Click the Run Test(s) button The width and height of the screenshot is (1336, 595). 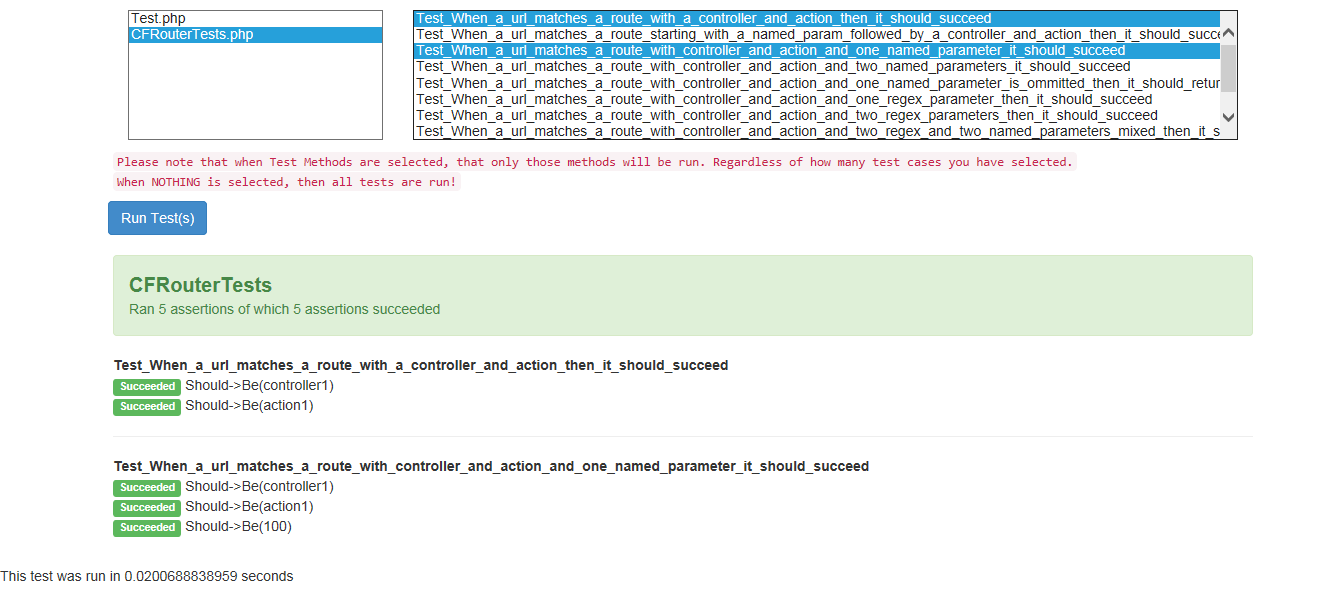click(157, 217)
